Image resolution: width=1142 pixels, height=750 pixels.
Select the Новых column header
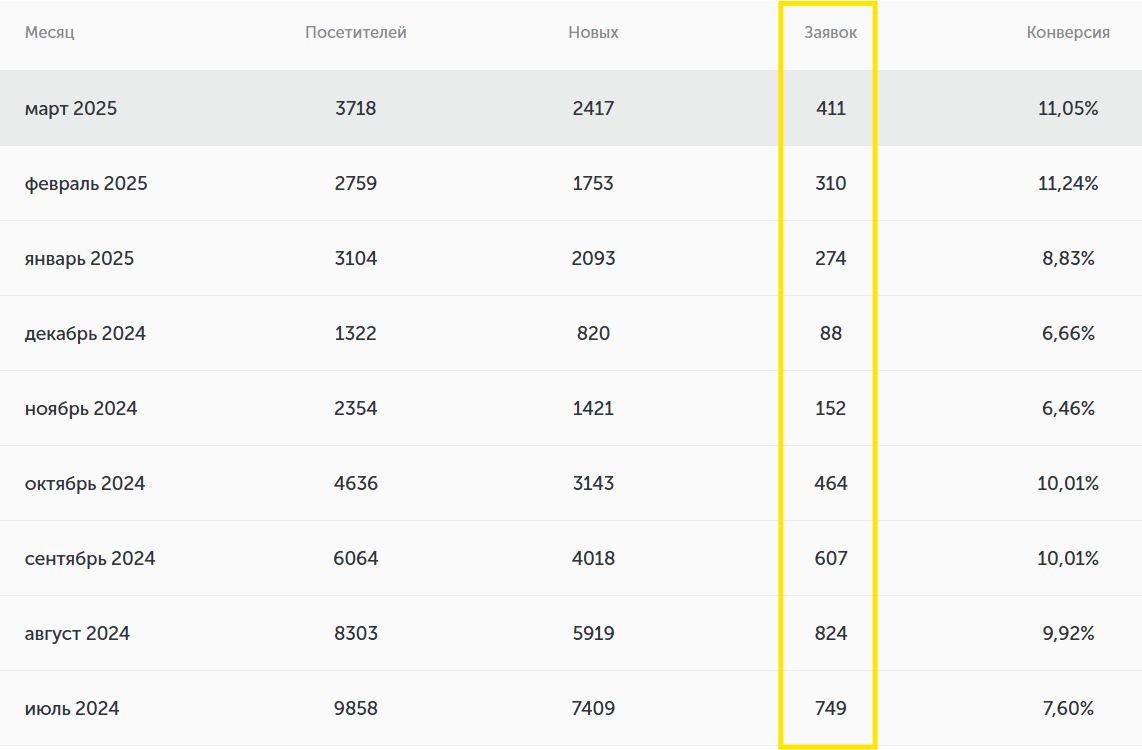coord(593,32)
